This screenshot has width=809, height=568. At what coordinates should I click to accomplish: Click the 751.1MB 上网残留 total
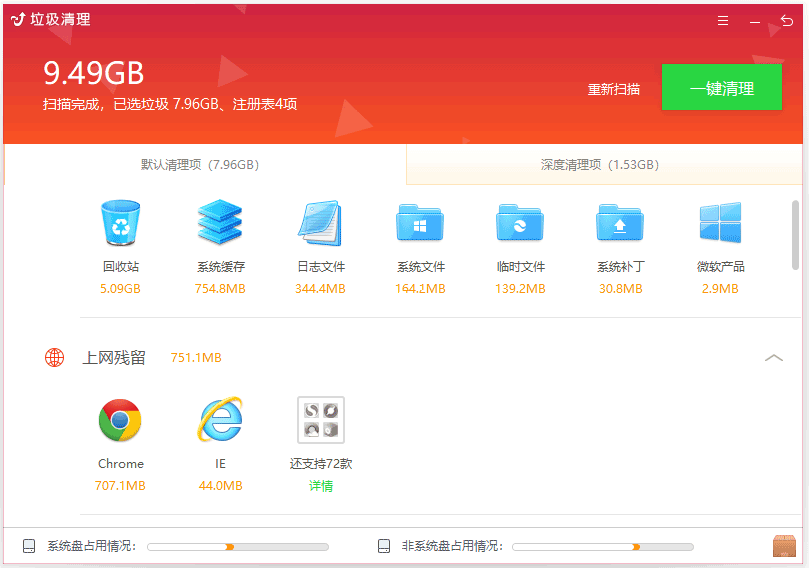pos(196,358)
